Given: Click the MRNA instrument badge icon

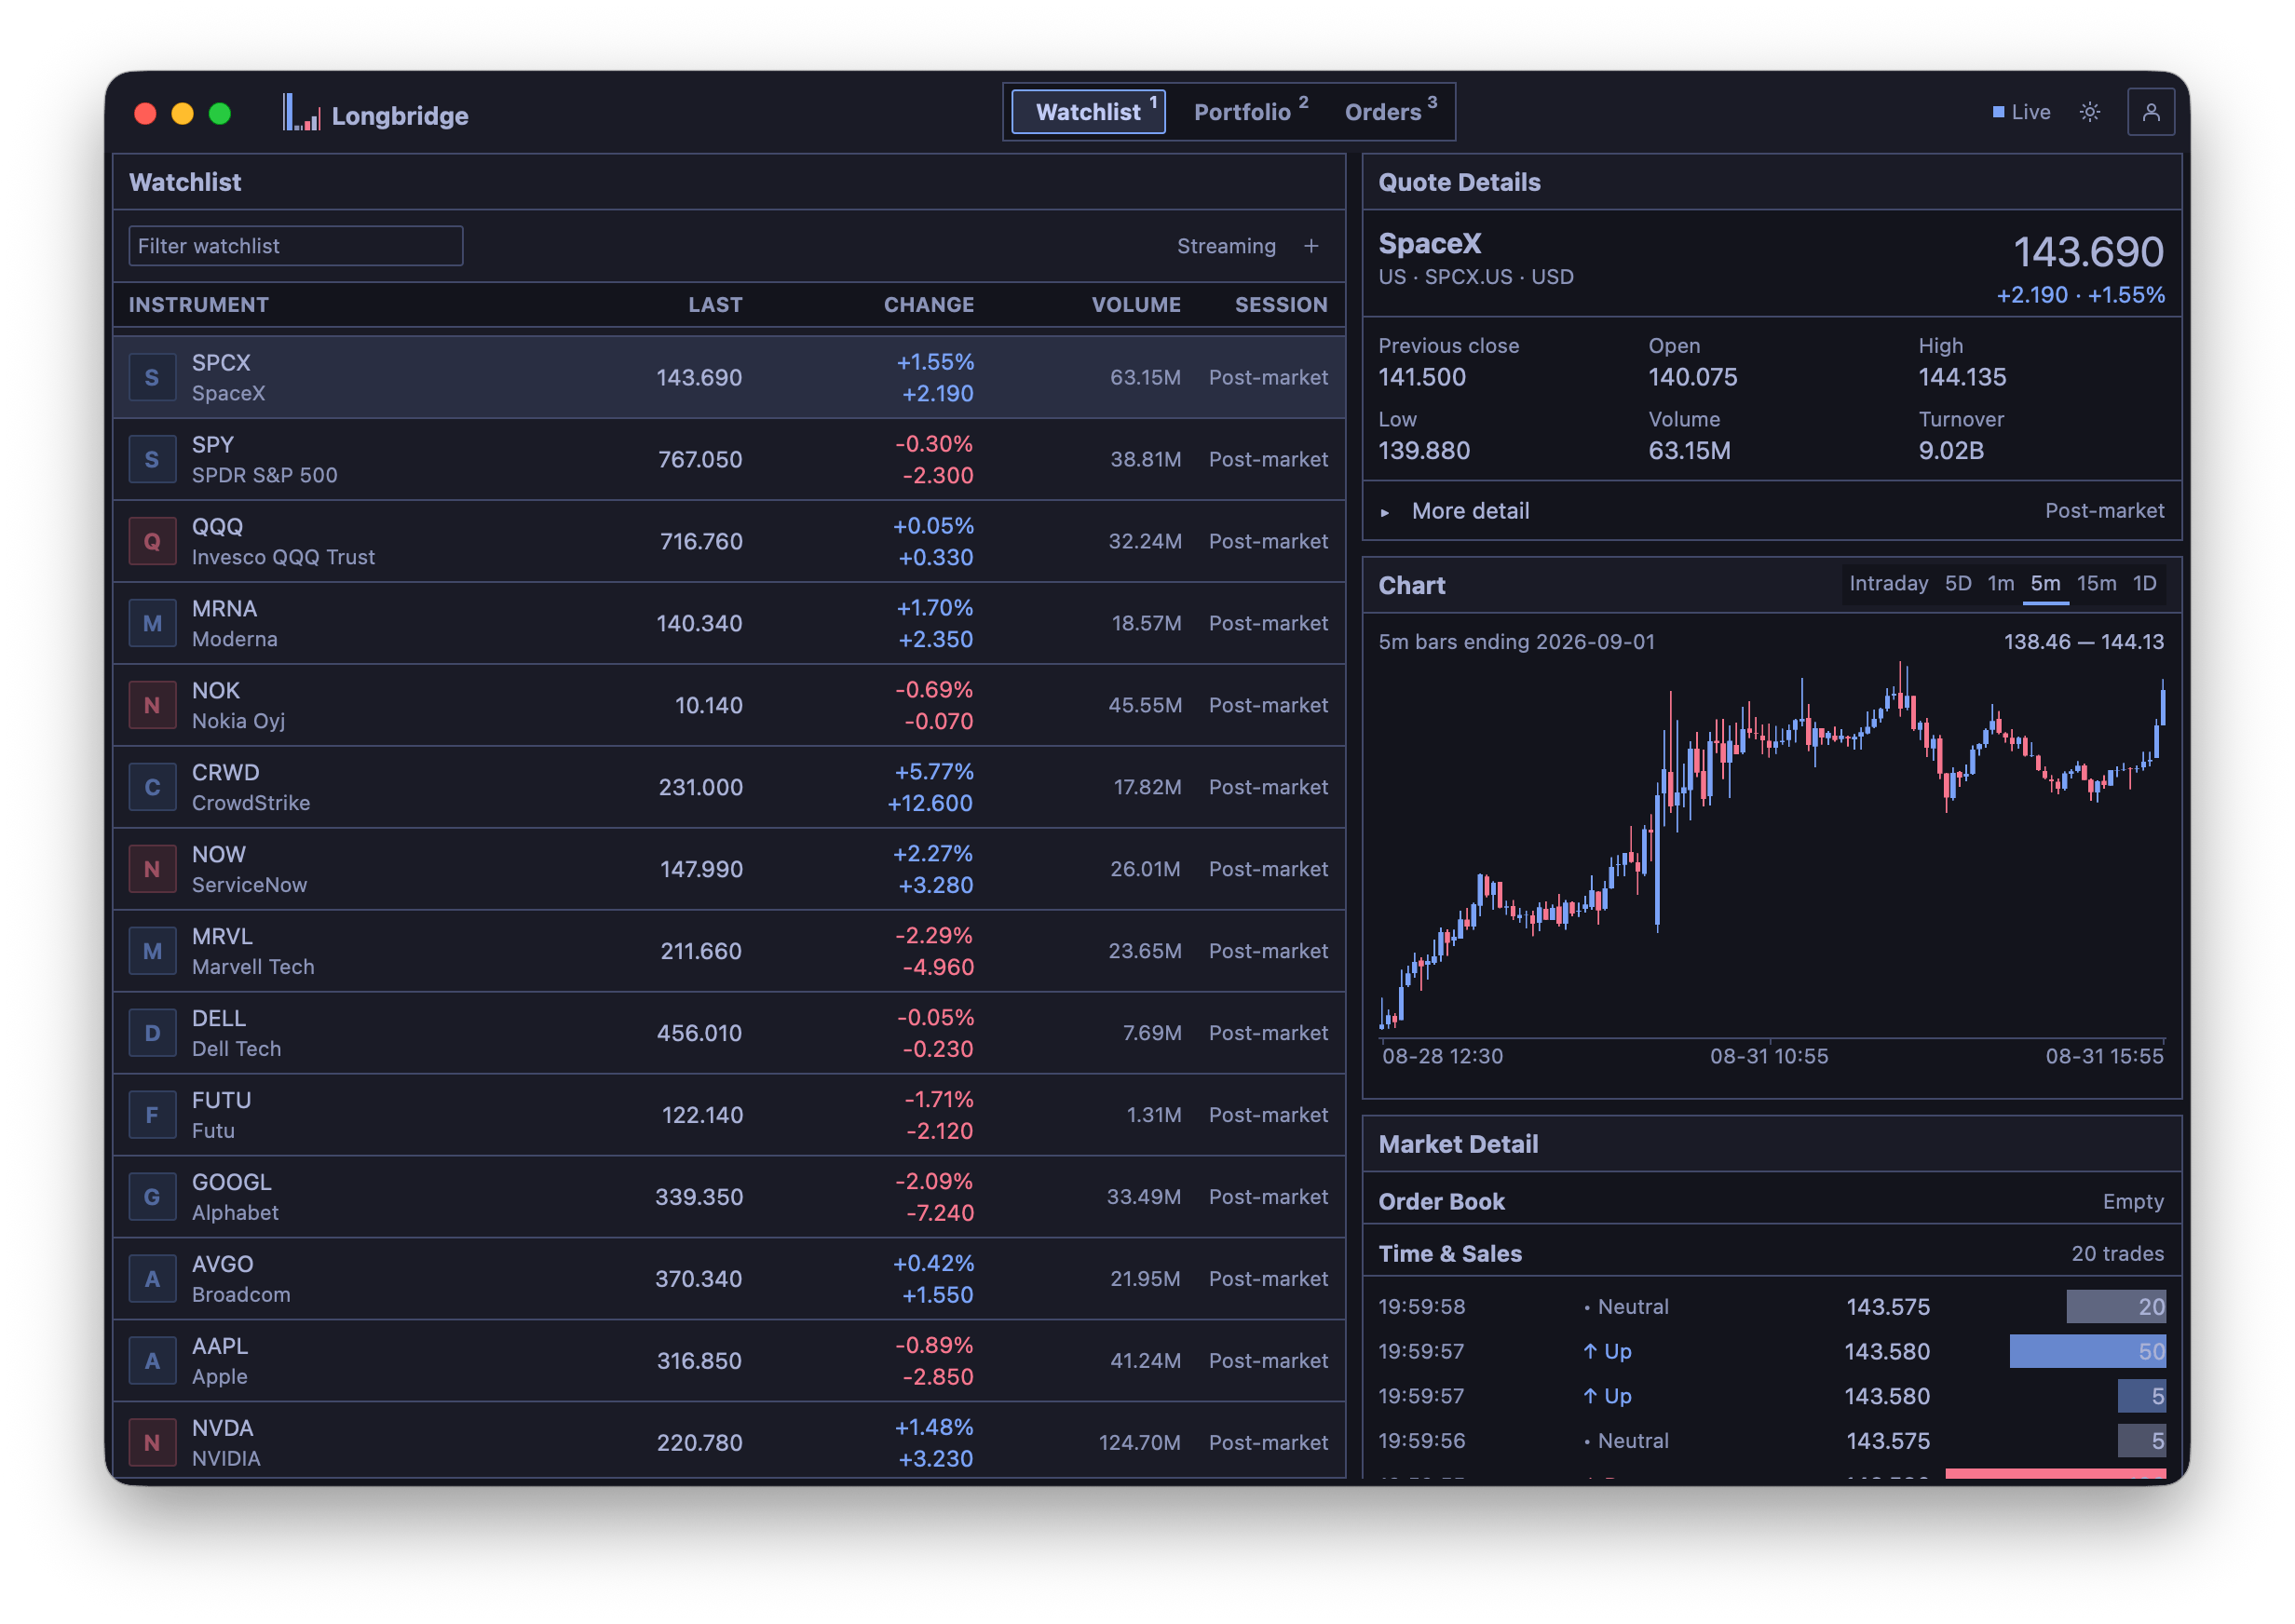Looking at the screenshot, I should click(x=152, y=623).
